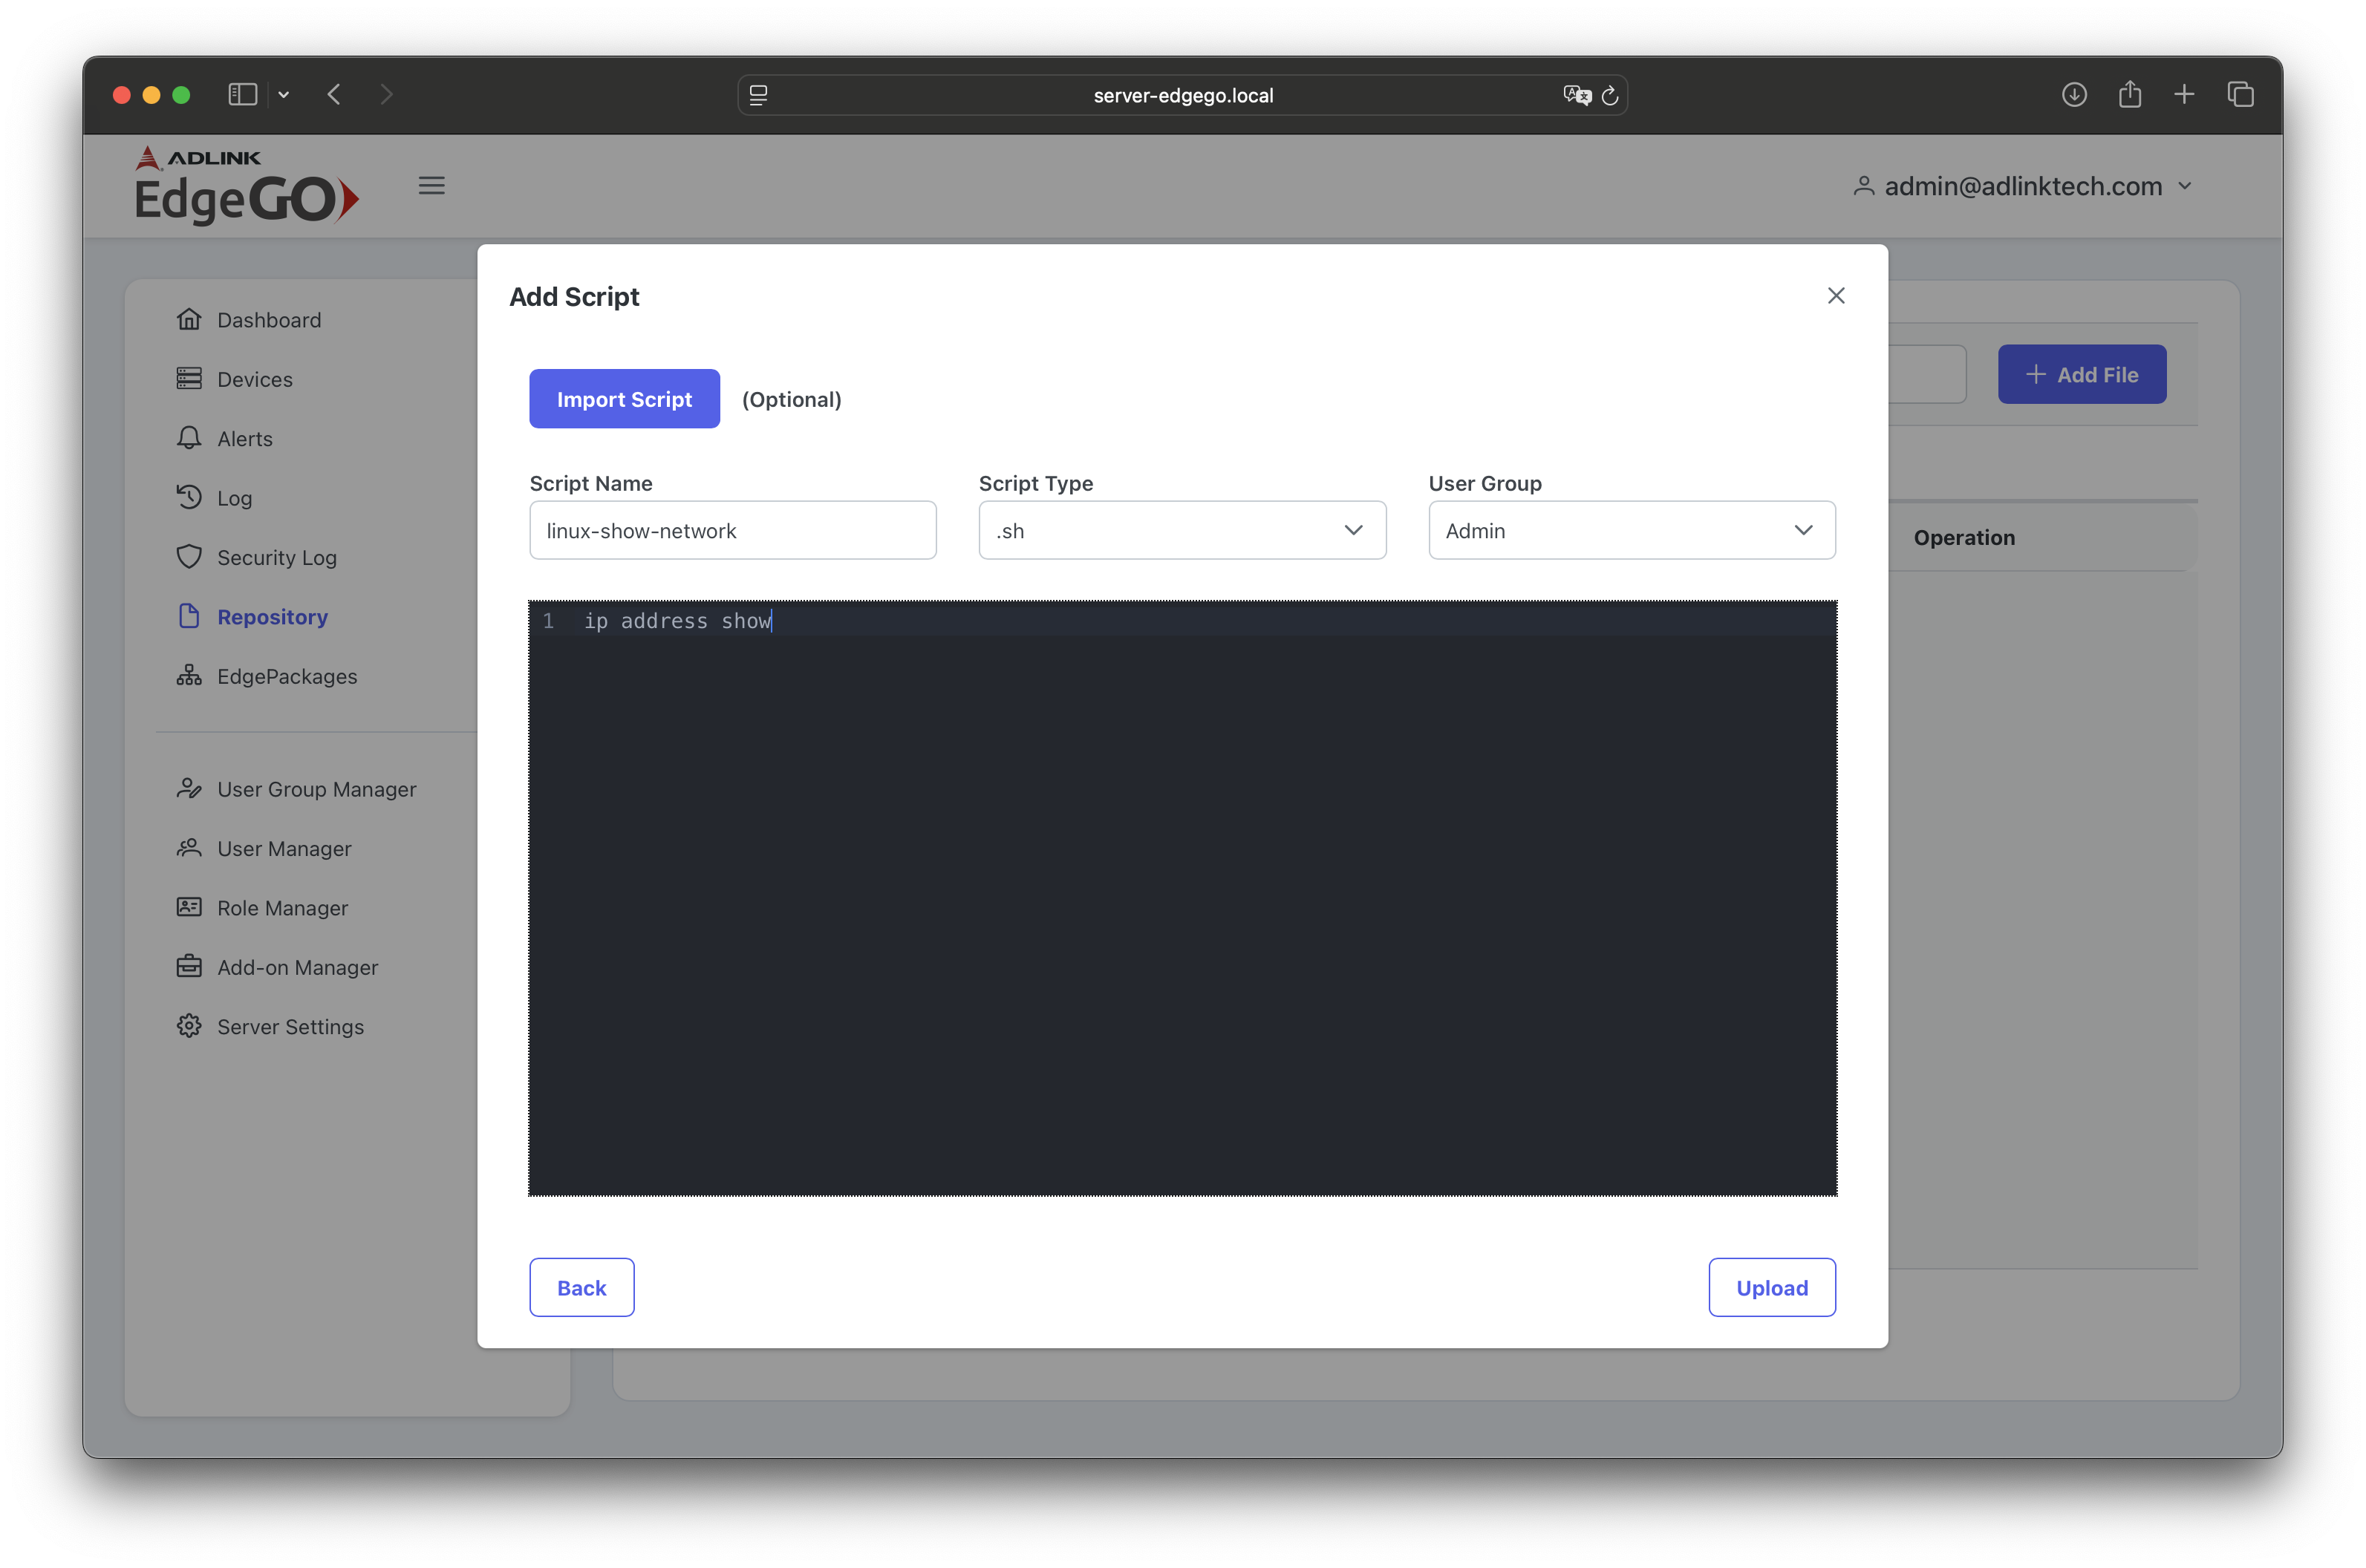This screenshot has height=1568, width=2366.
Task: Click the Safari share icon
Action: pos(2129,95)
